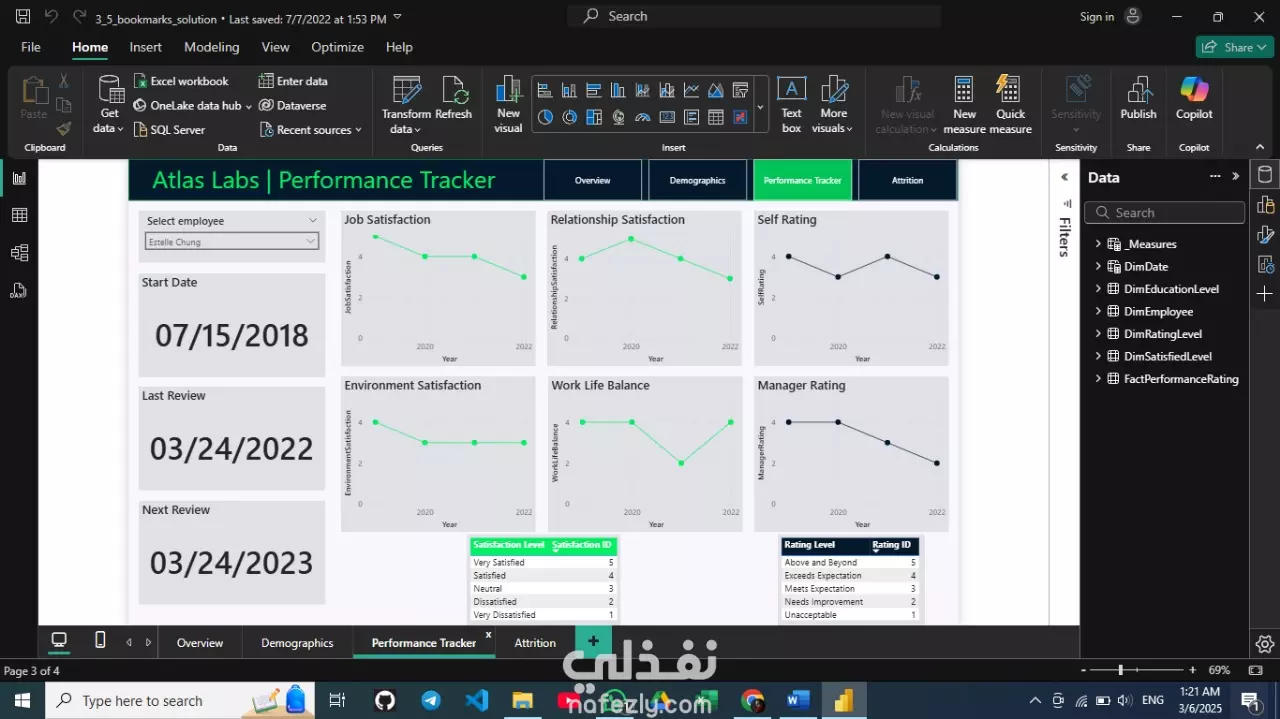Click the Demographics button in report header
This screenshot has width=1280, height=719.
(x=697, y=180)
